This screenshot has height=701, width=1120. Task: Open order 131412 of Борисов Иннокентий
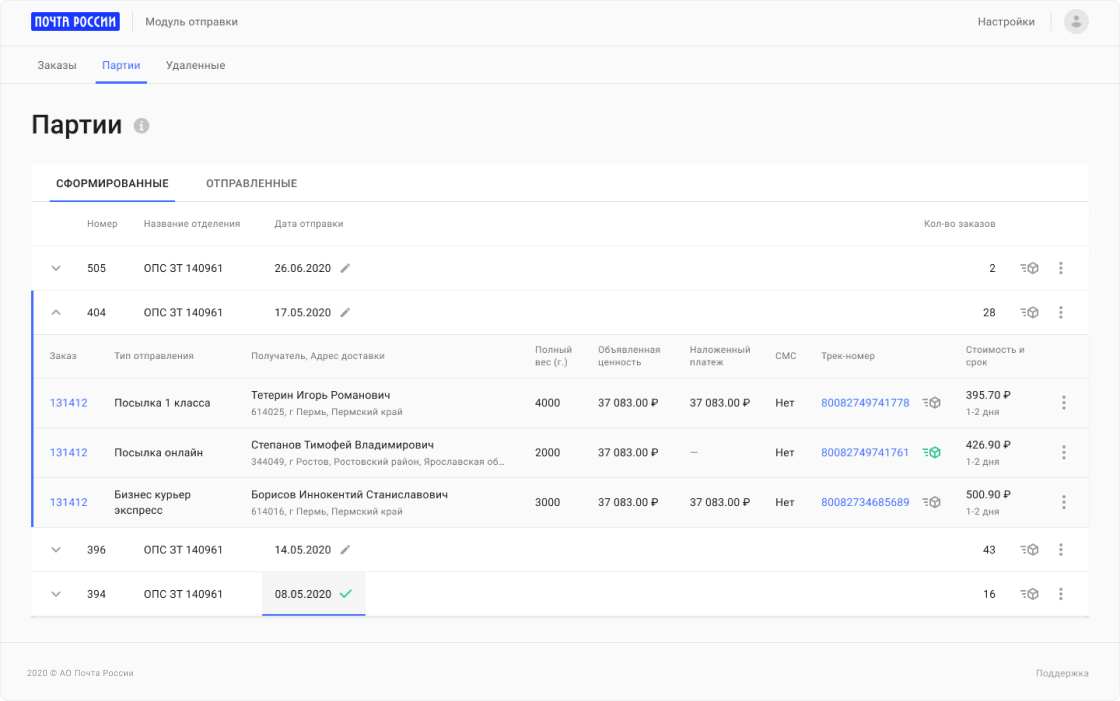point(69,502)
